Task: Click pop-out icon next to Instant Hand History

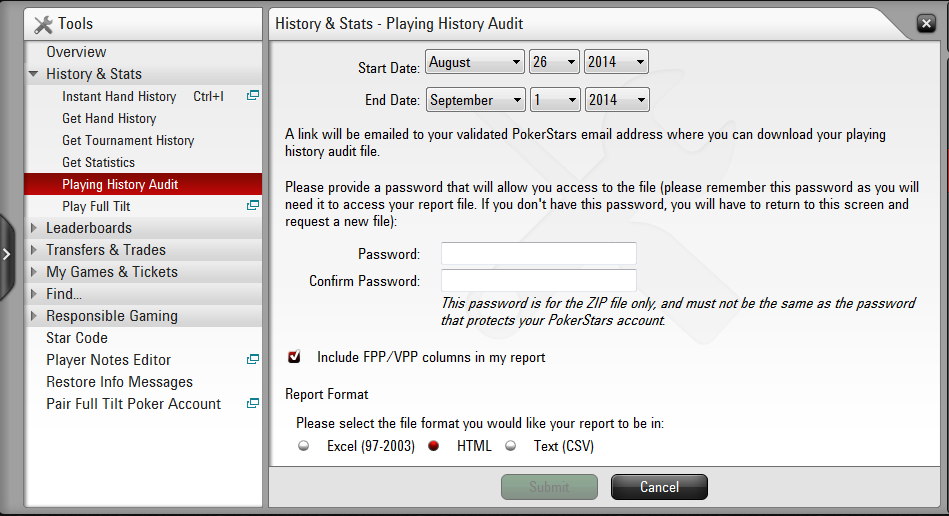Action: 253,96
